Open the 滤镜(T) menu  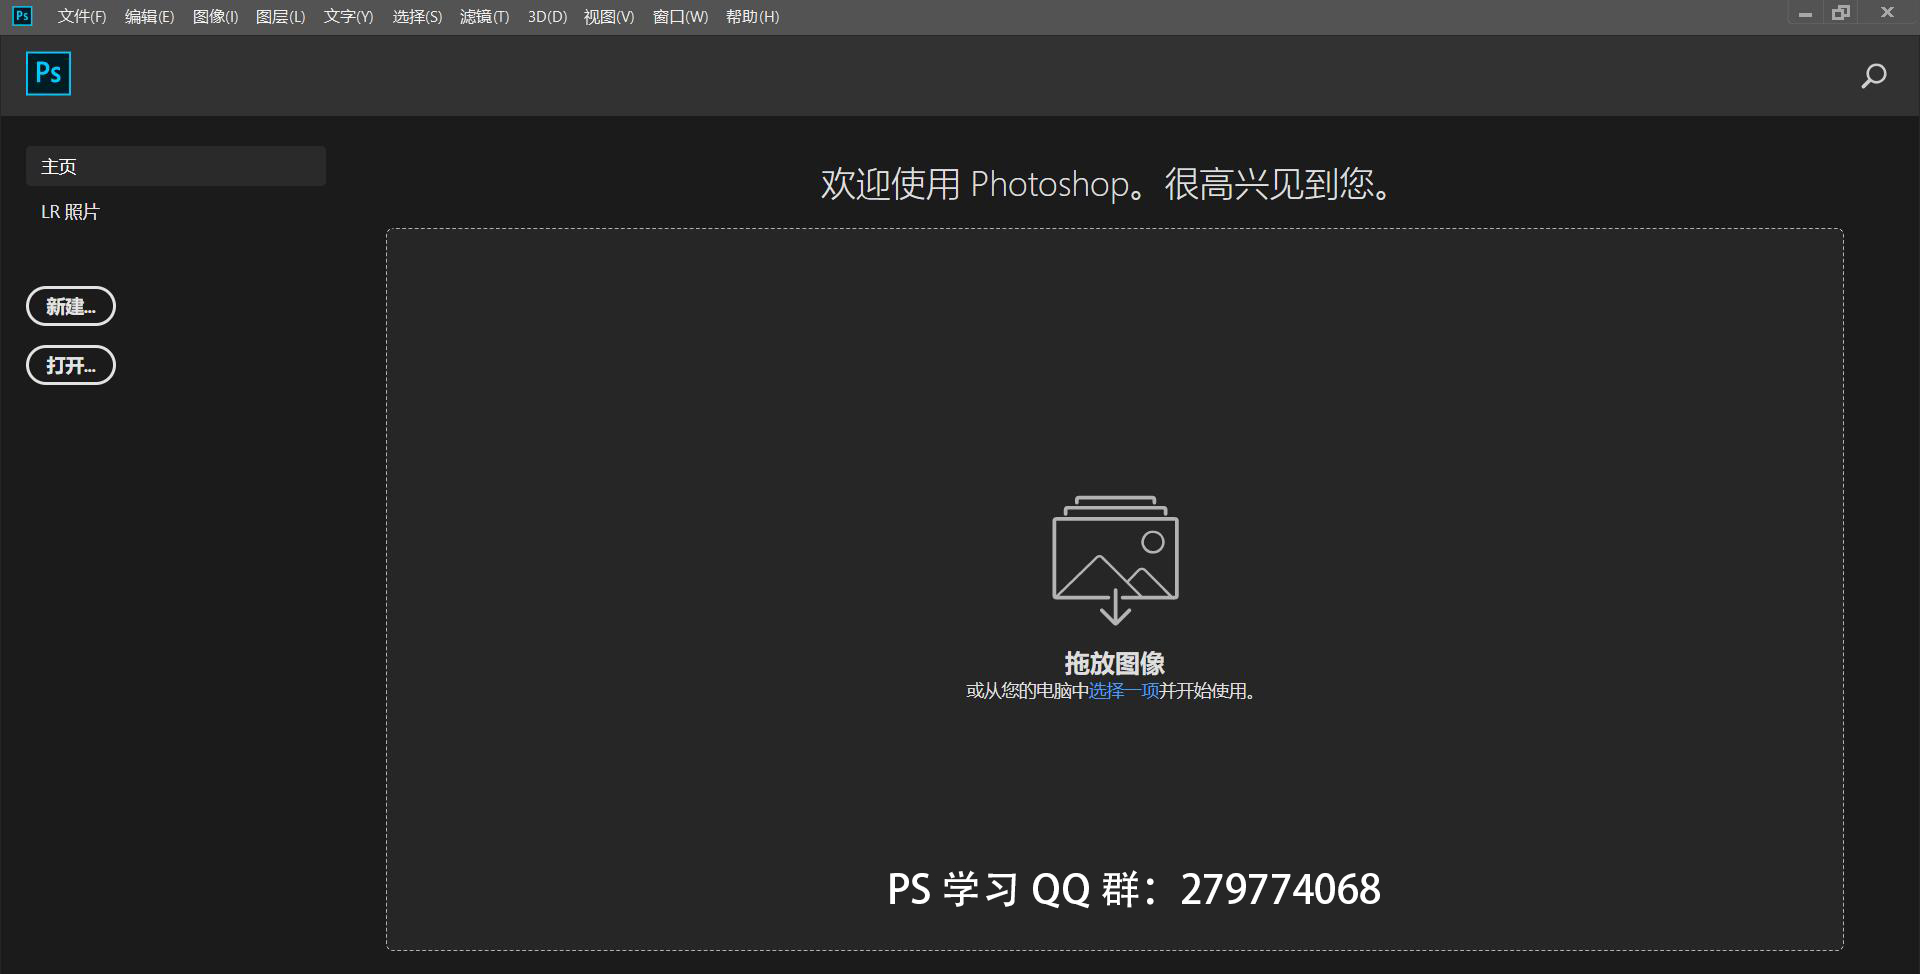click(x=484, y=17)
